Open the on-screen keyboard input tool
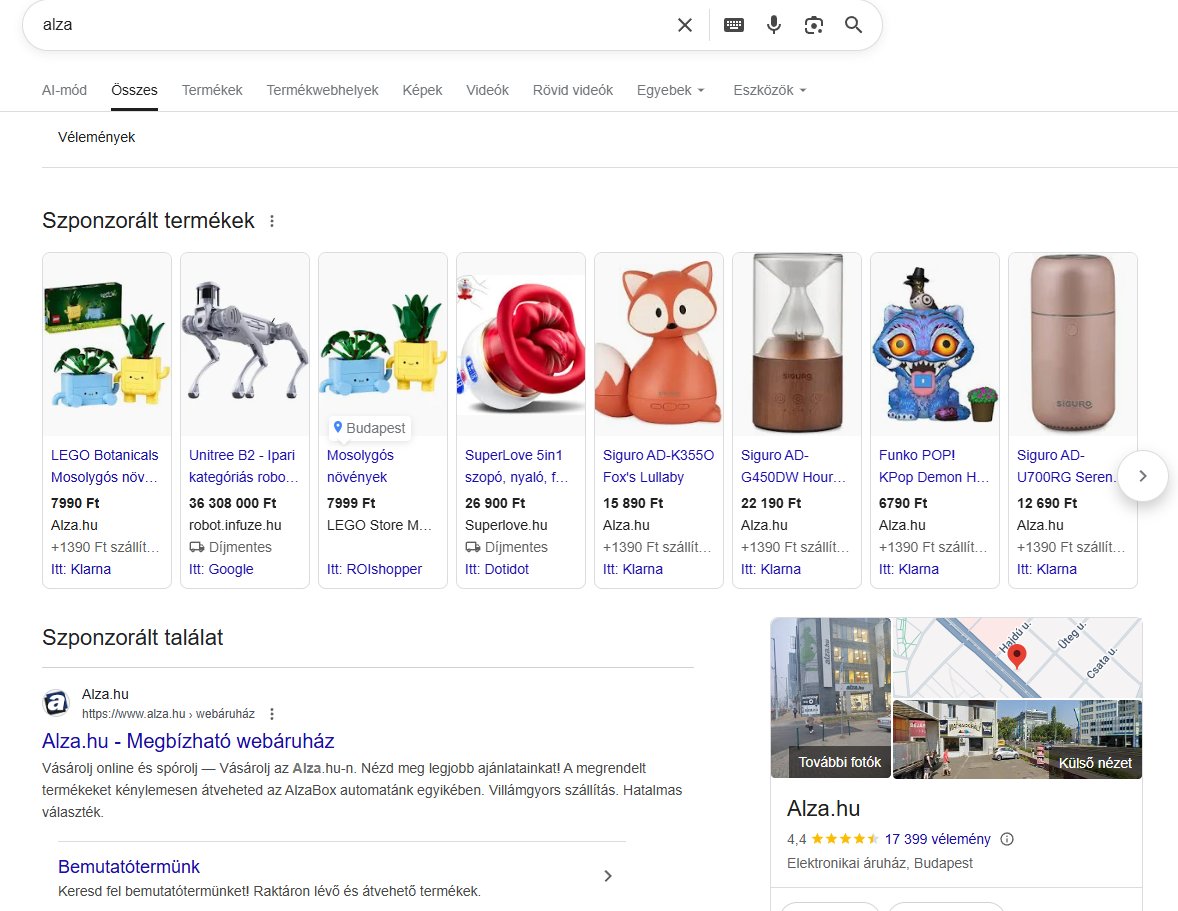 (x=734, y=25)
